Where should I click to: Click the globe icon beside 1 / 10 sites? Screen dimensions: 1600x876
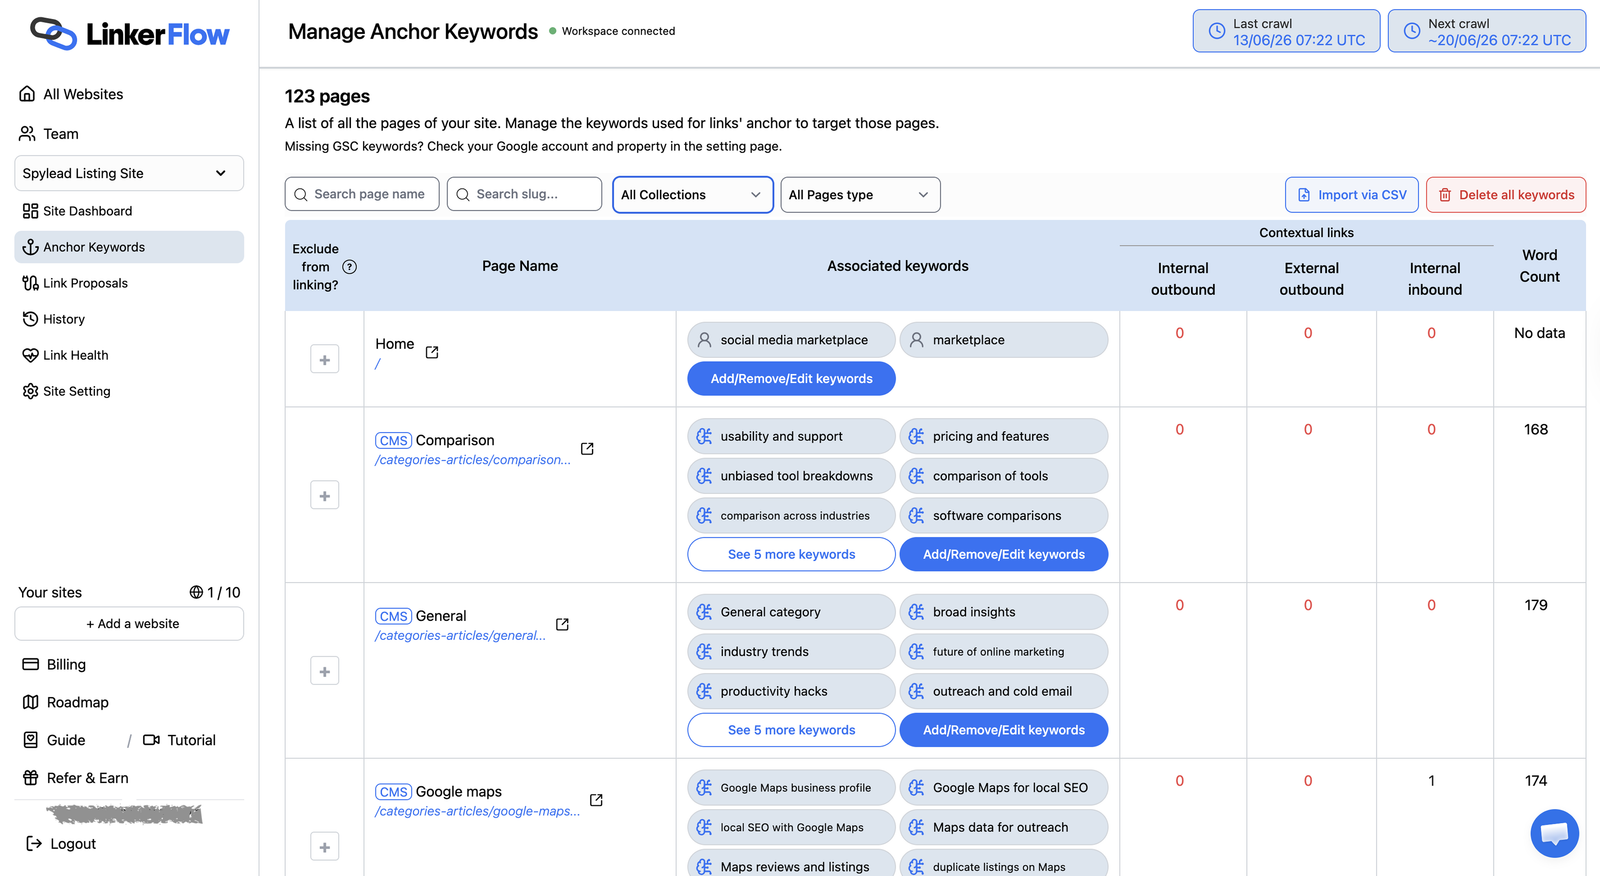pos(196,592)
